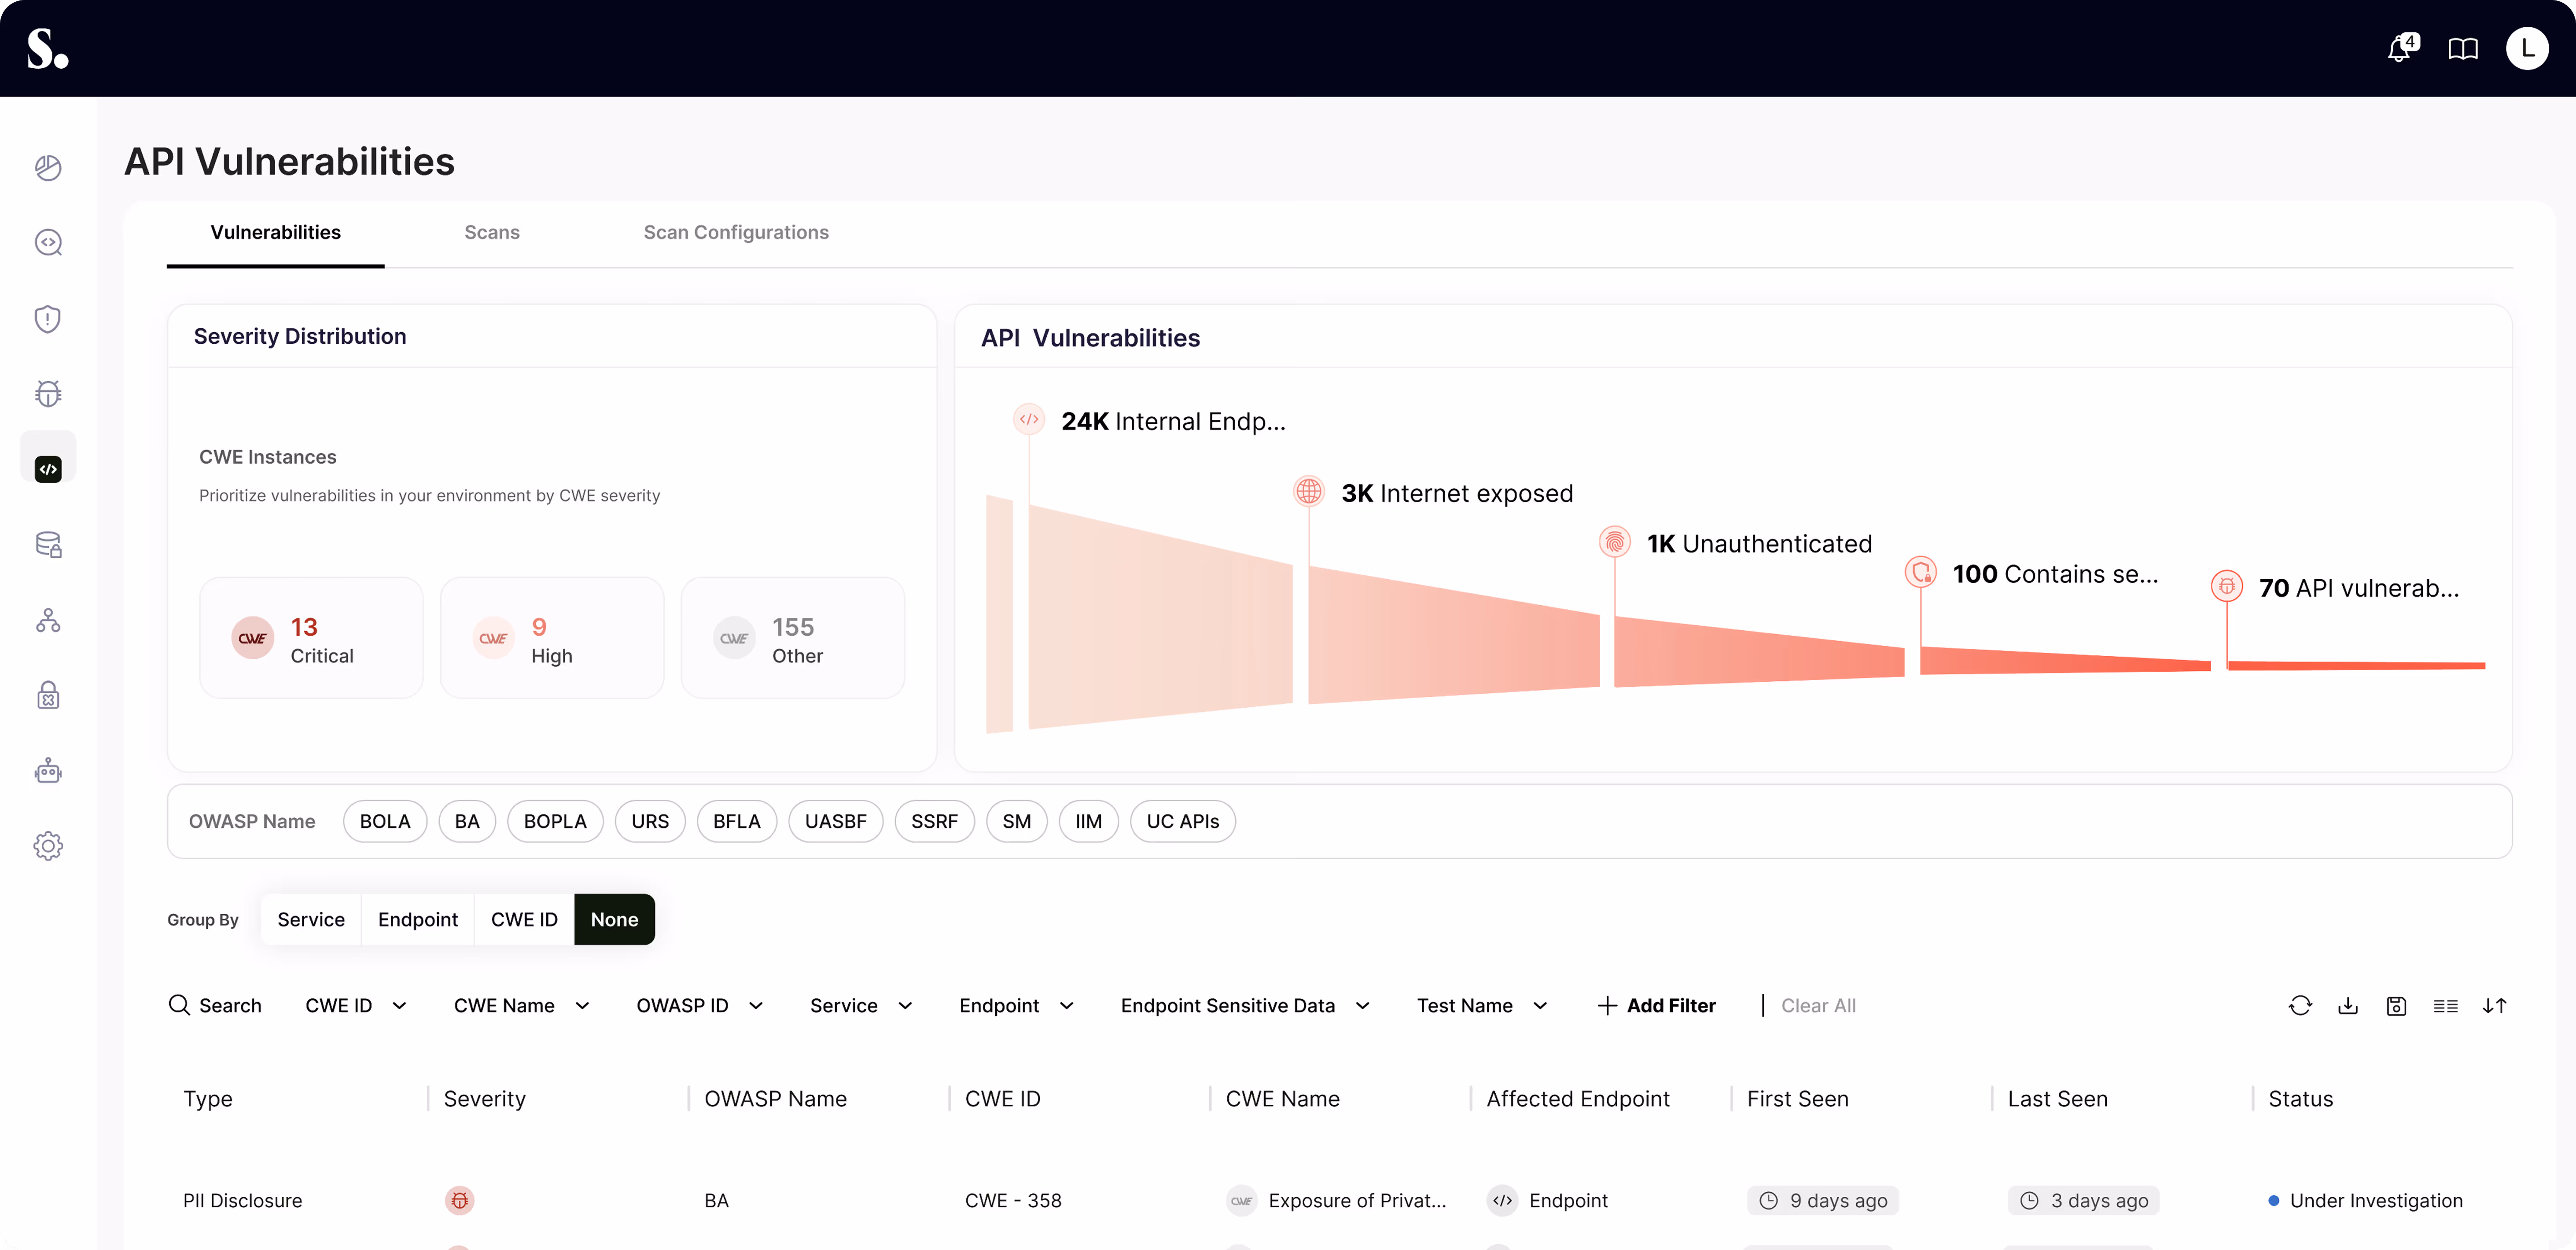
Task: Open the notifications bell icon
Action: [2399, 48]
